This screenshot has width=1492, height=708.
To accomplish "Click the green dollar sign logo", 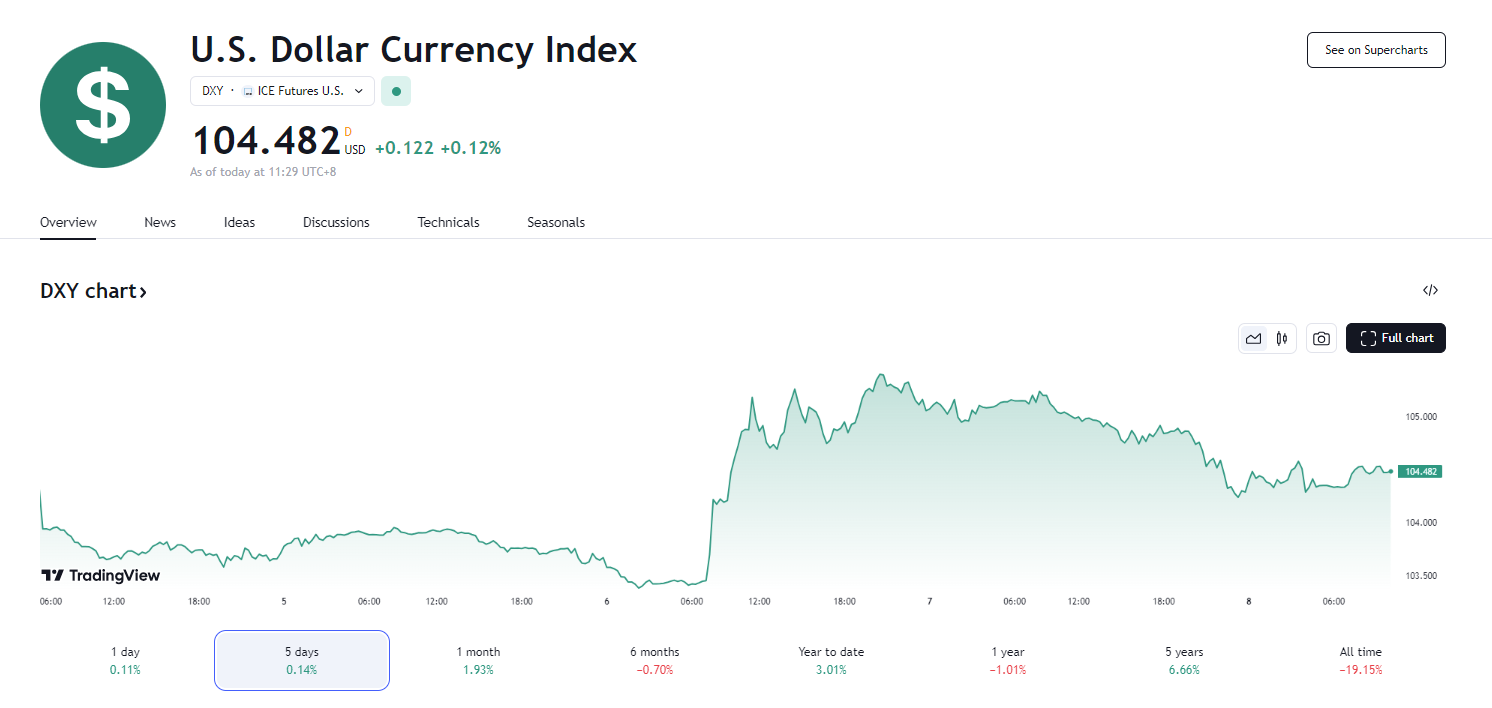I will click(x=103, y=105).
